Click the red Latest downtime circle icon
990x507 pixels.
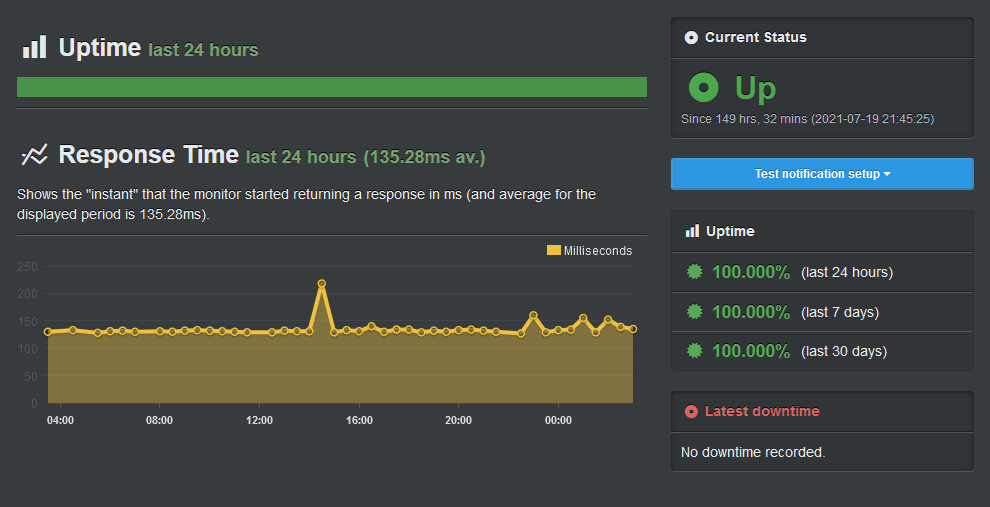[691, 412]
